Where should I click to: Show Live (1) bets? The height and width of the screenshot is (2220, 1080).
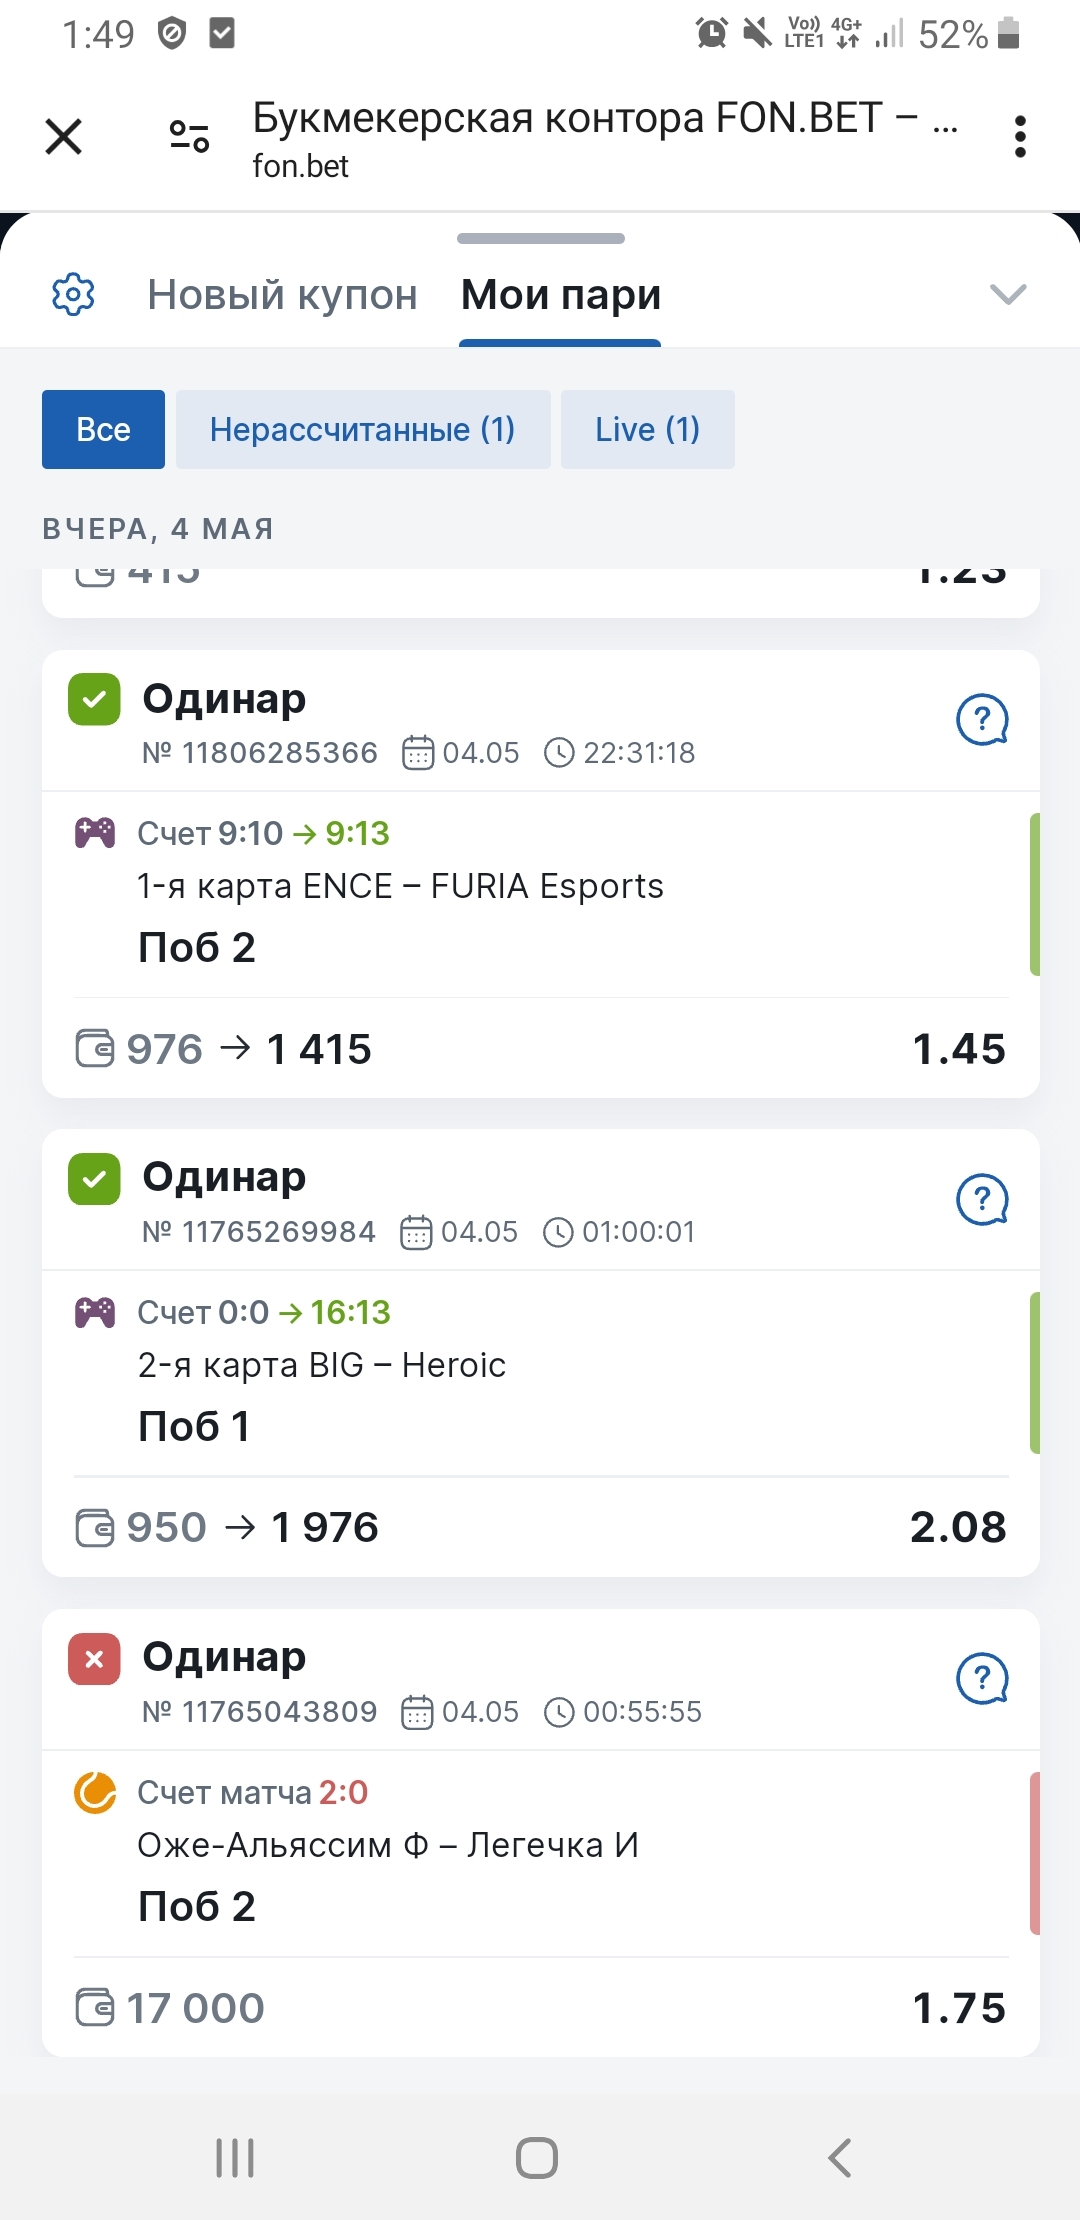tap(648, 429)
